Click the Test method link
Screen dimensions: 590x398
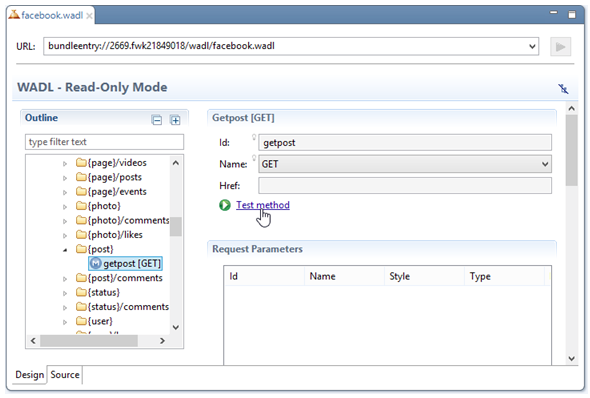coord(263,205)
